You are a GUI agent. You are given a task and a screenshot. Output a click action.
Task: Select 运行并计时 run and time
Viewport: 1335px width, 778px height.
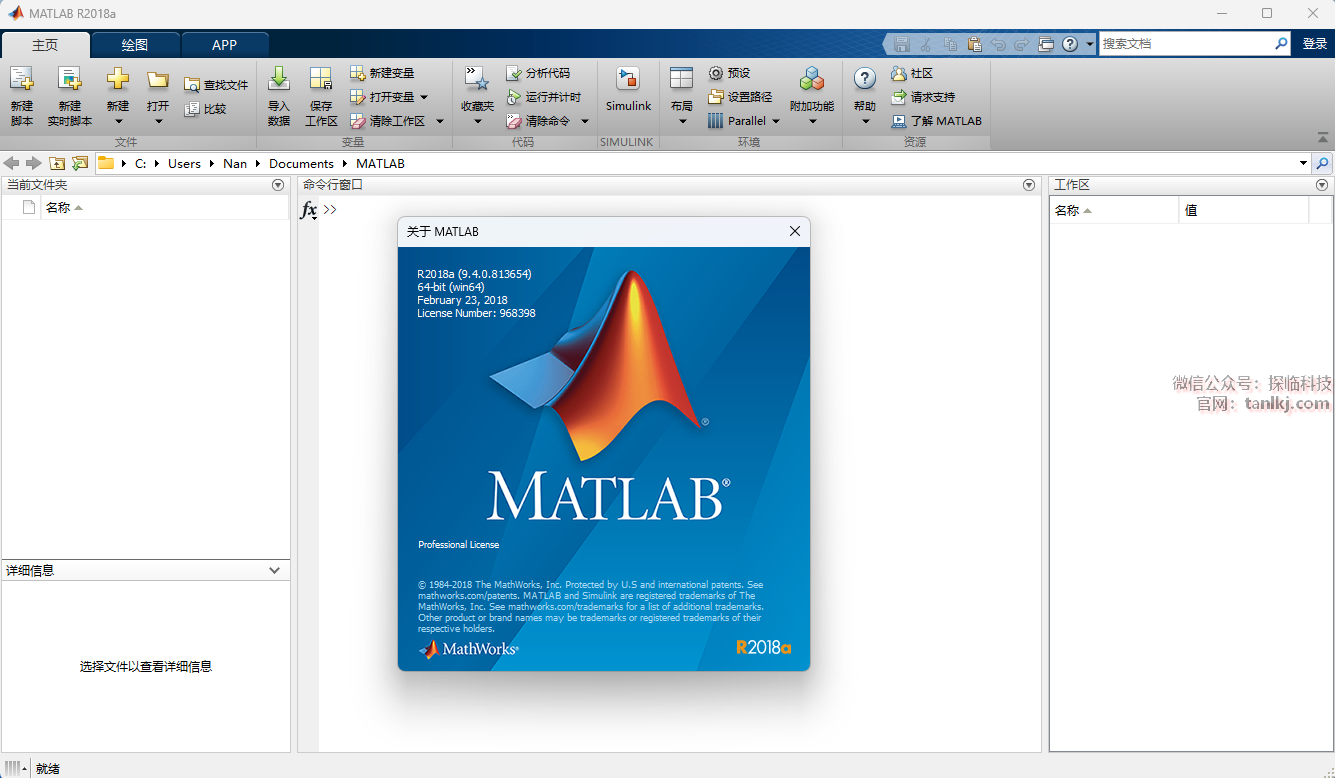(543, 97)
